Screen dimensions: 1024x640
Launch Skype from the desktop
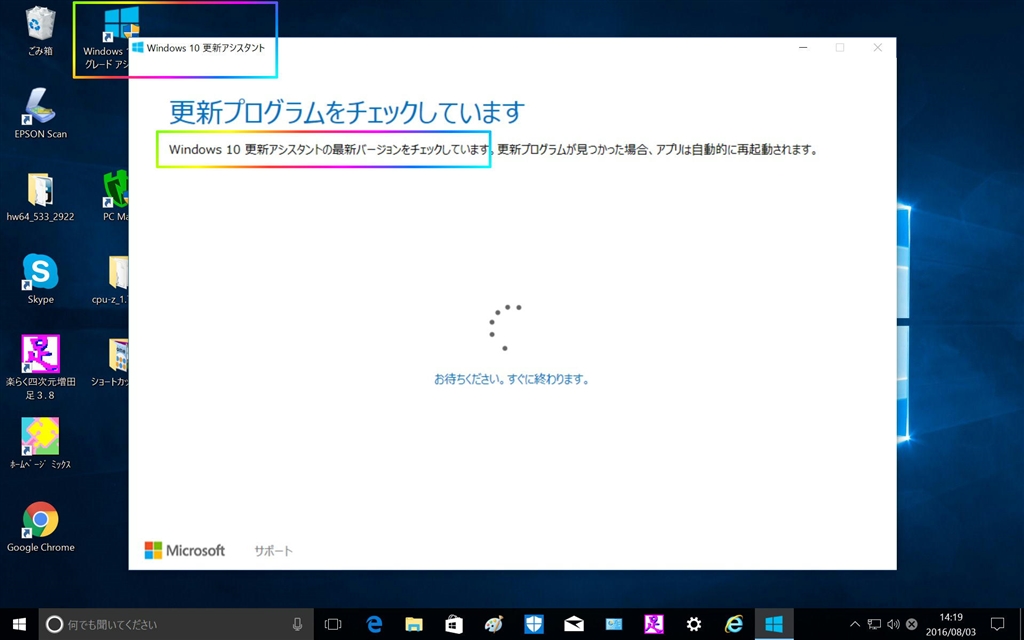(x=40, y=279)
